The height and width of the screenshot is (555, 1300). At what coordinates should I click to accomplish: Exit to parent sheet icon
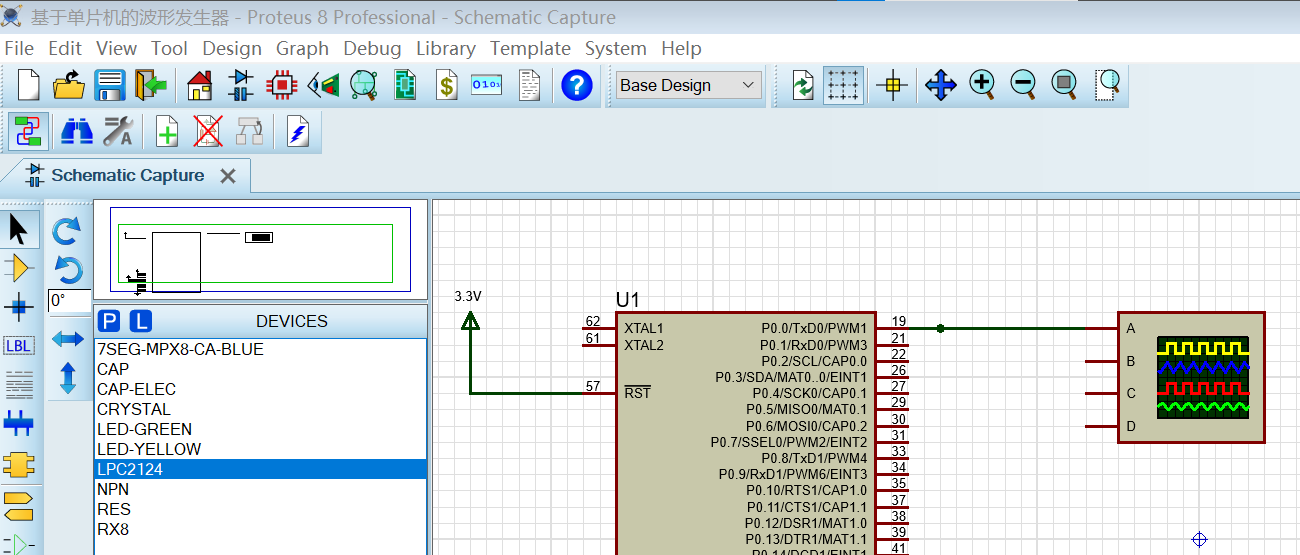249,131
